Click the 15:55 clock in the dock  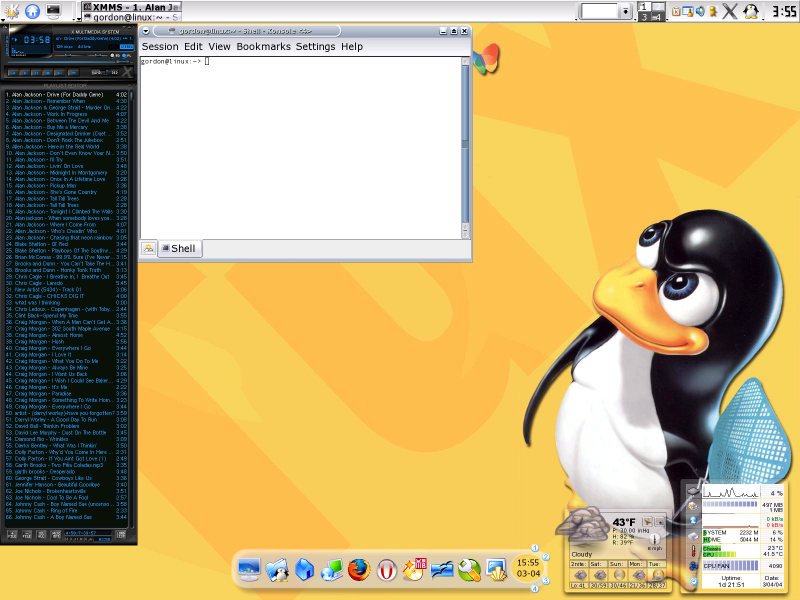tap(528, 563)
